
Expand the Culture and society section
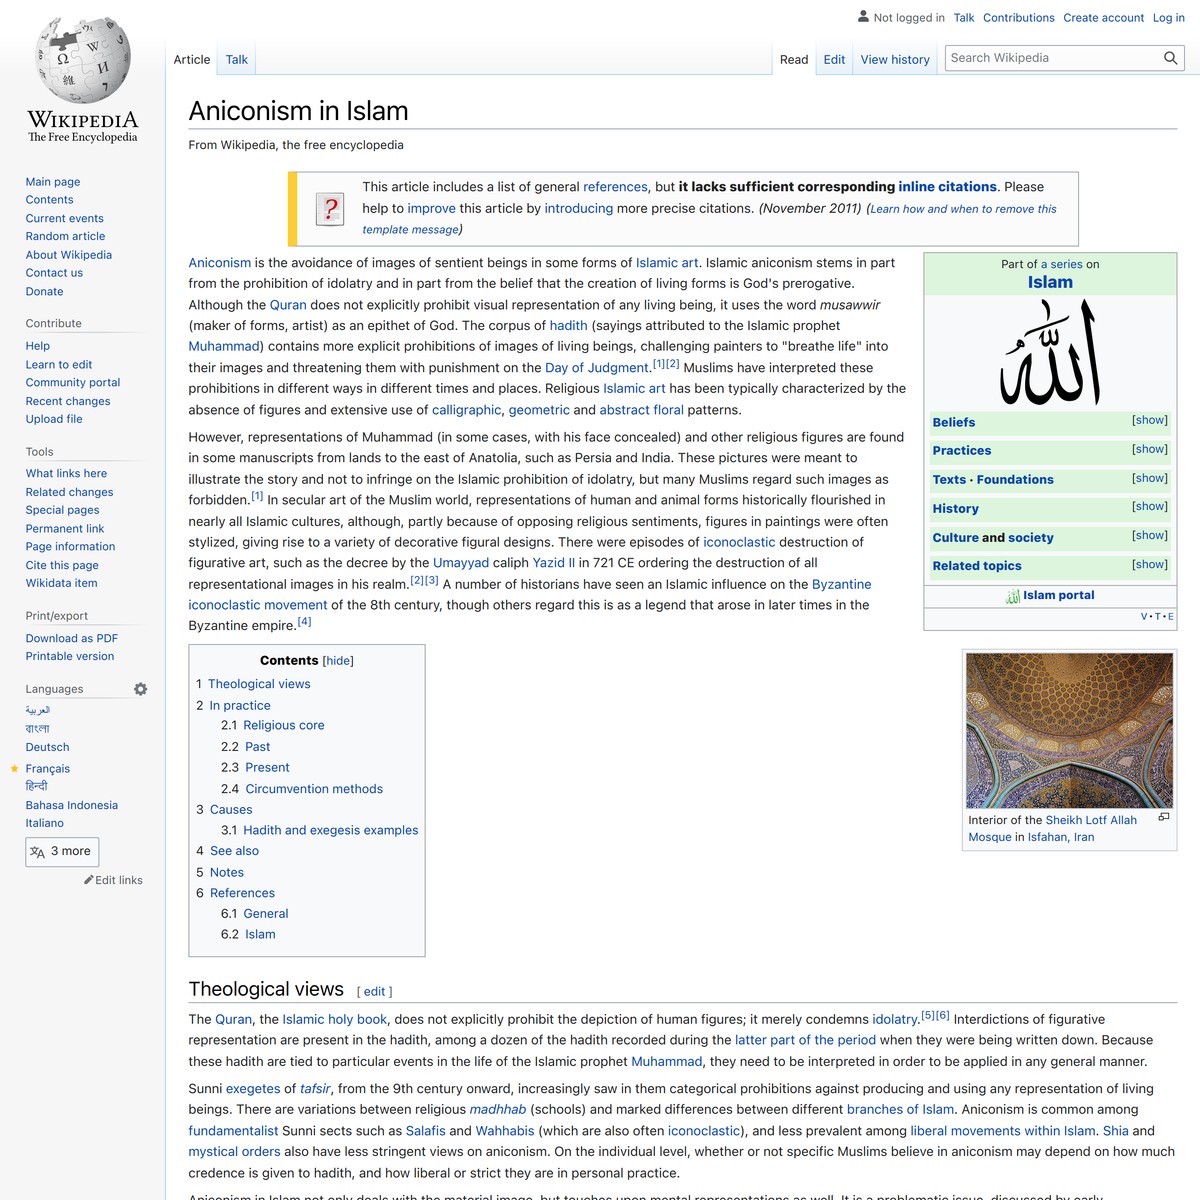pos(1148,535)
